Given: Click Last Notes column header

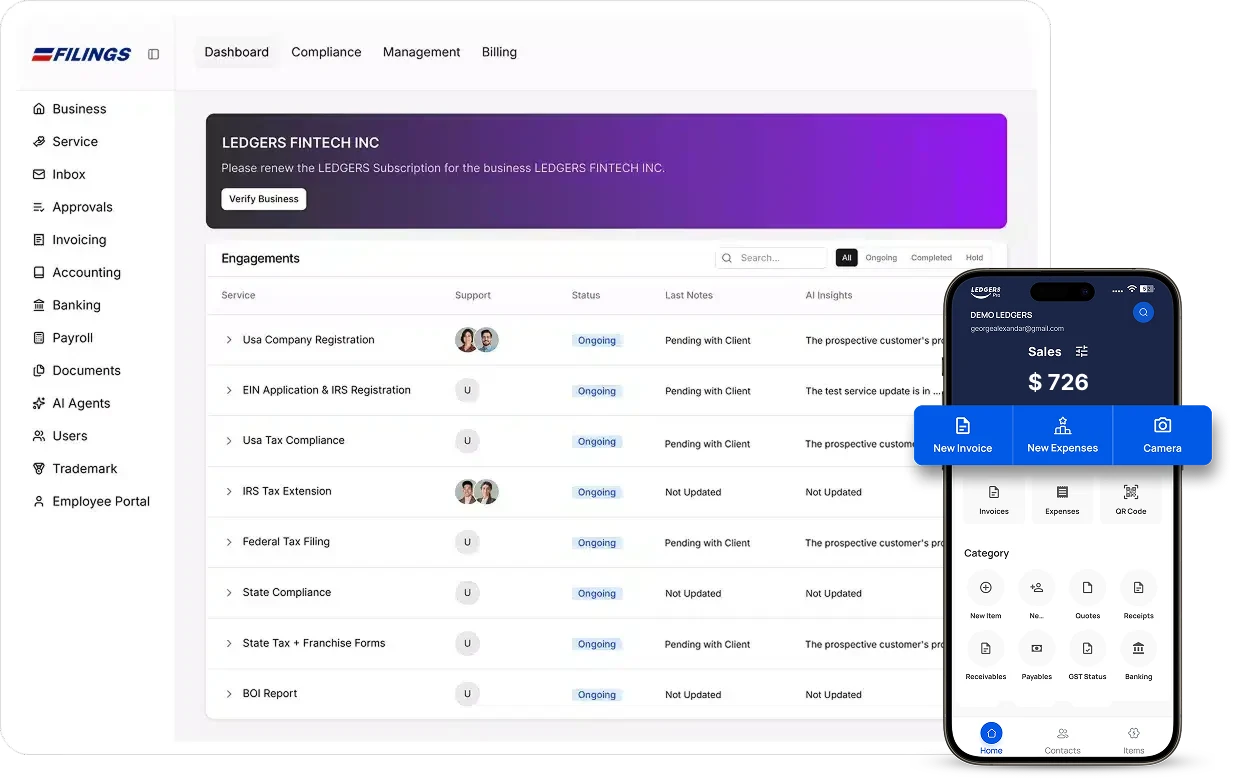Looking at the screenshot, I should tap(689, 295).
